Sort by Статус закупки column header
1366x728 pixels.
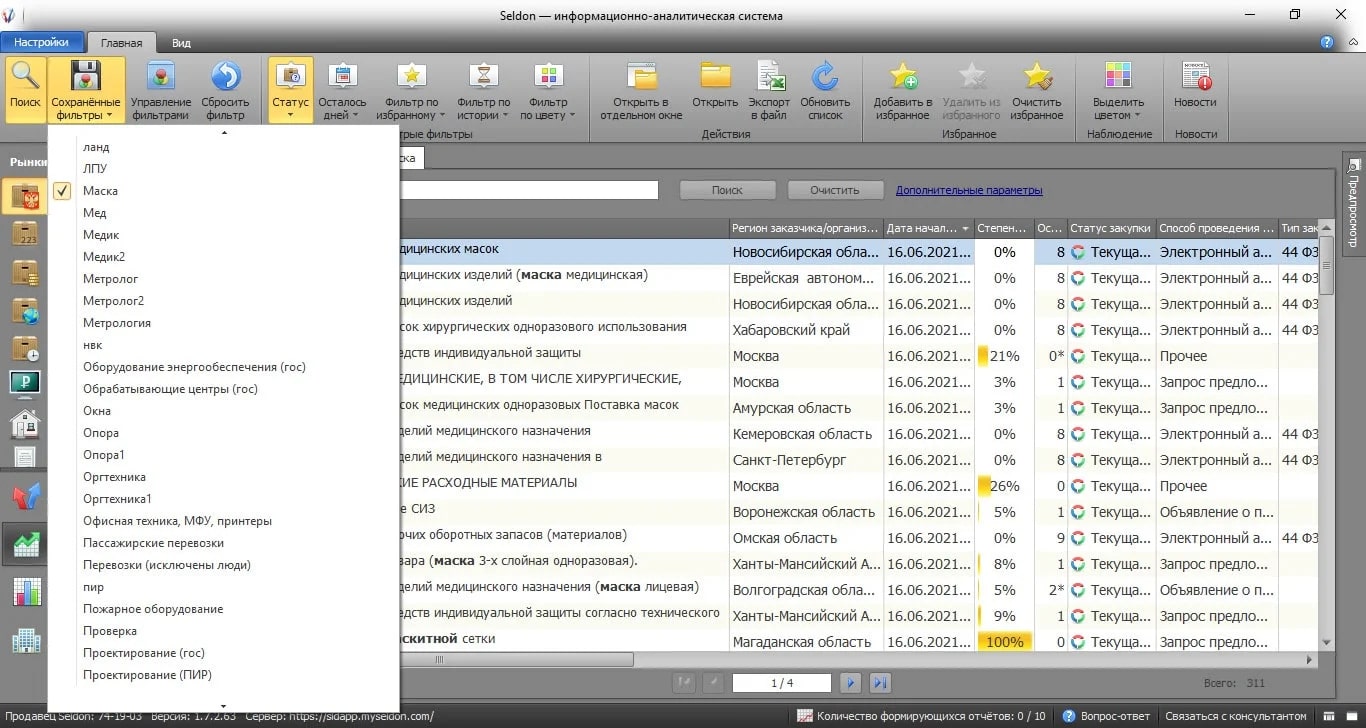(x=1111, y=228)
